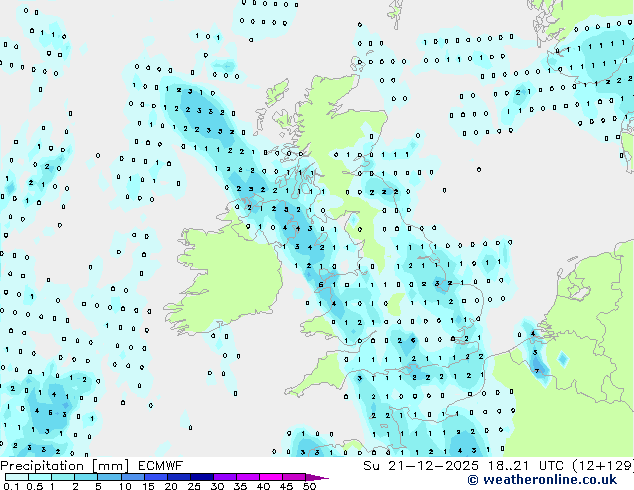Click the legend label '0.1'
634x490 pixels.
(x=11, y=486)
